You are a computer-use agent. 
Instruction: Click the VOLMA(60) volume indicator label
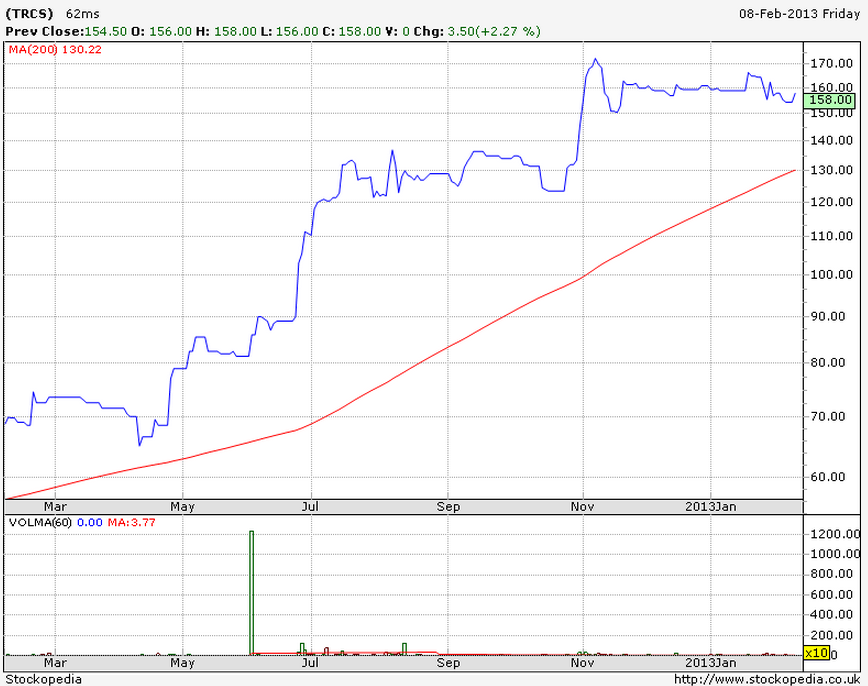point(40,523)
